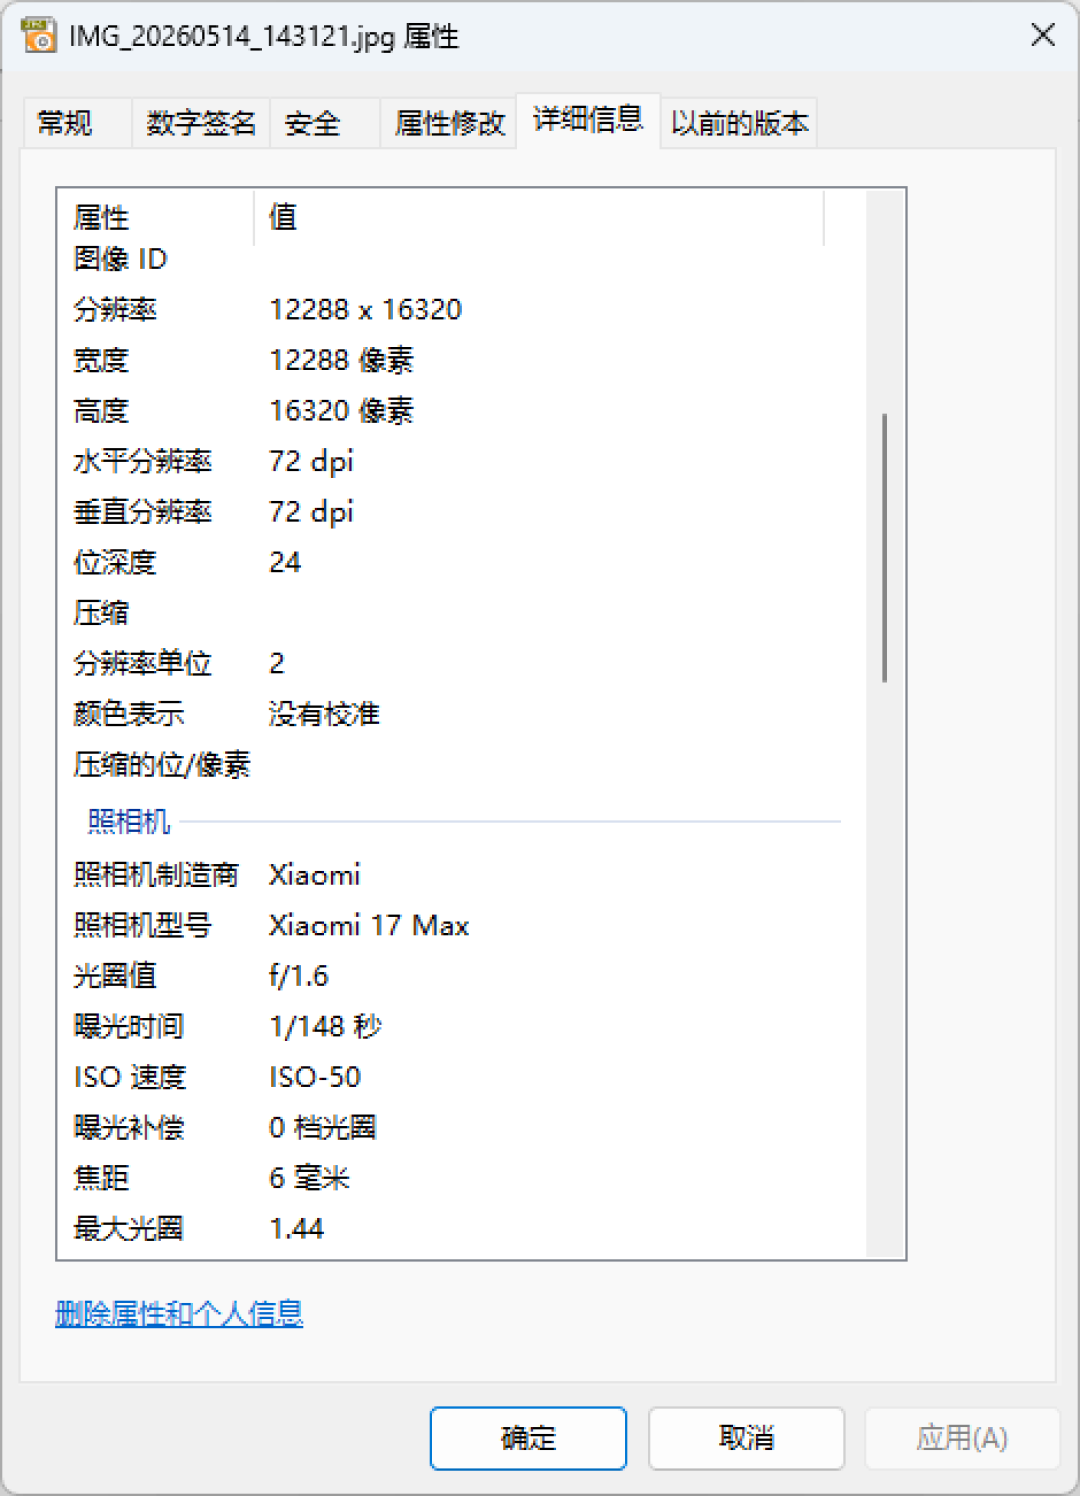Select the 位深度 value 24
This screenshot has height=1496, width=1080.
285,562
